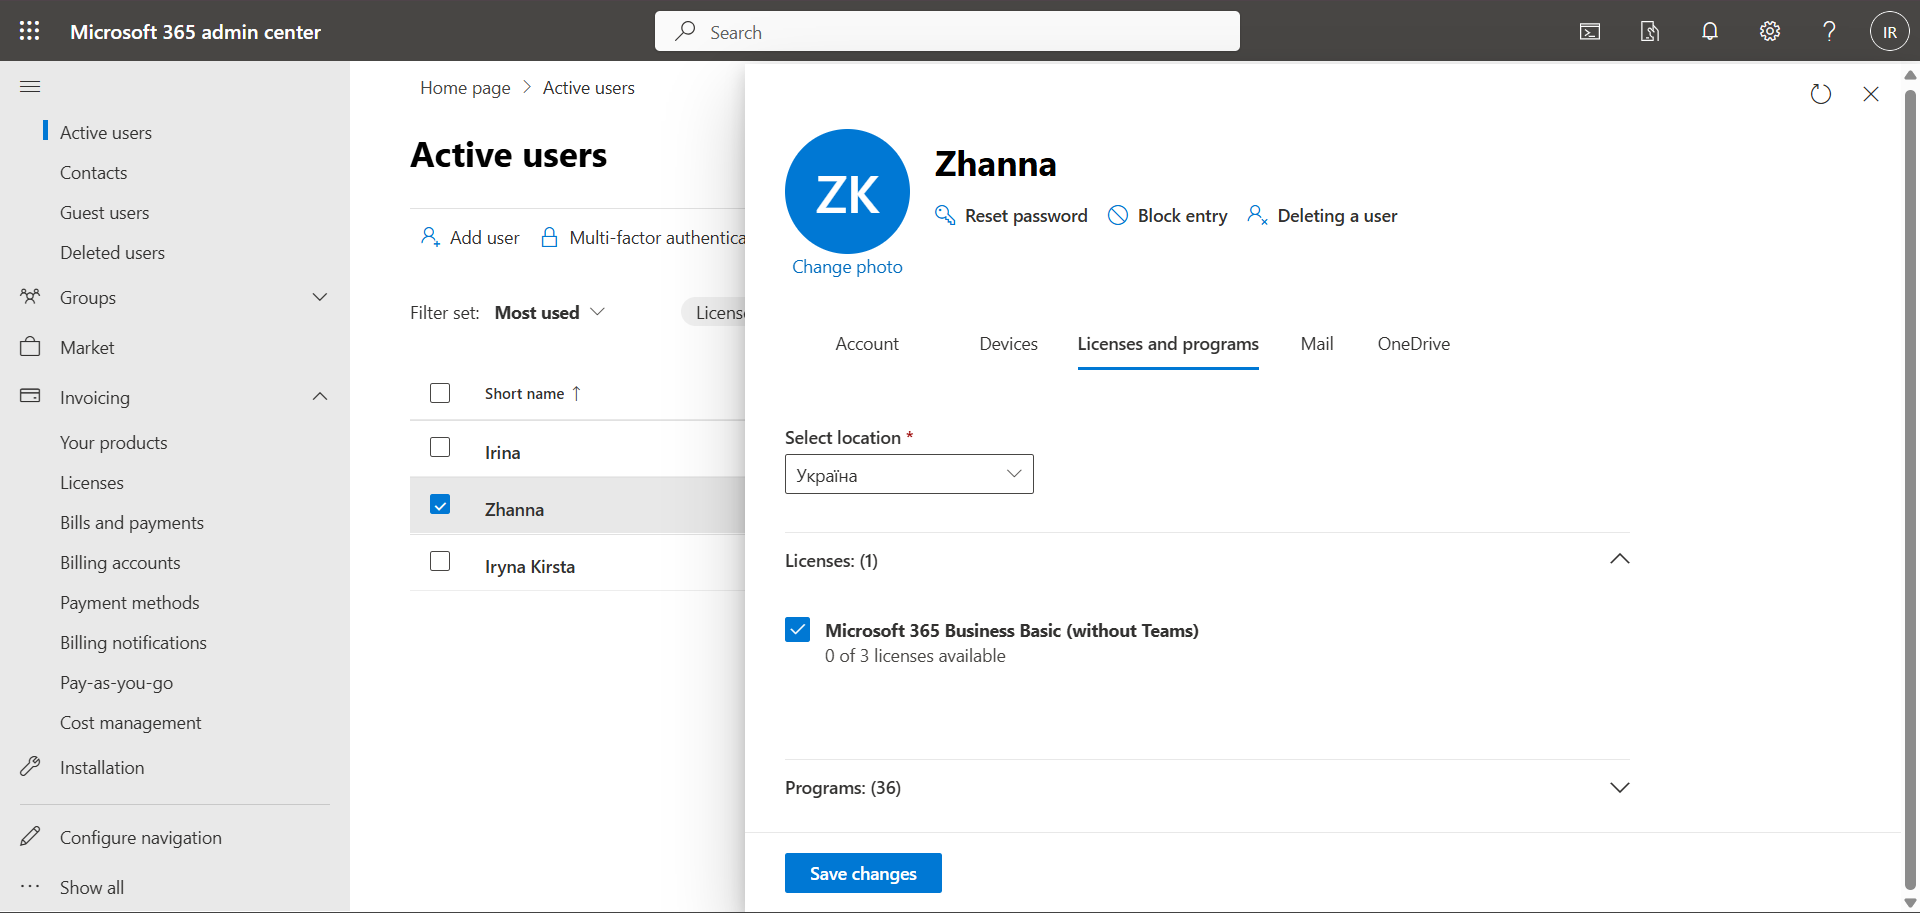Check the Iryna Kirsta row checkbox
Screen dimensions: 1920x913
pos(440,561)
